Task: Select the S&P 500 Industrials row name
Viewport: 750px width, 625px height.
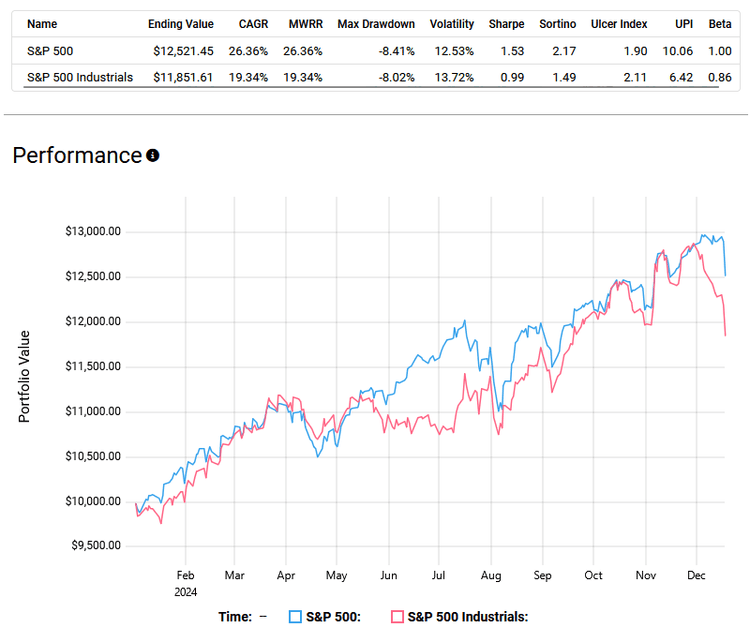Action: point(80,77)
